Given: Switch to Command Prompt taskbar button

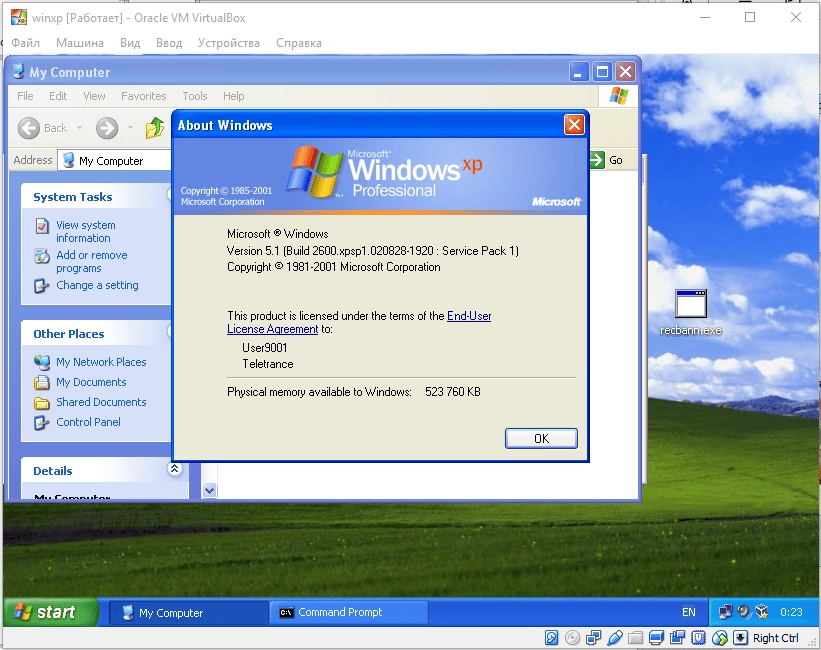Looking at the screenshot, I should click(348, 612).
